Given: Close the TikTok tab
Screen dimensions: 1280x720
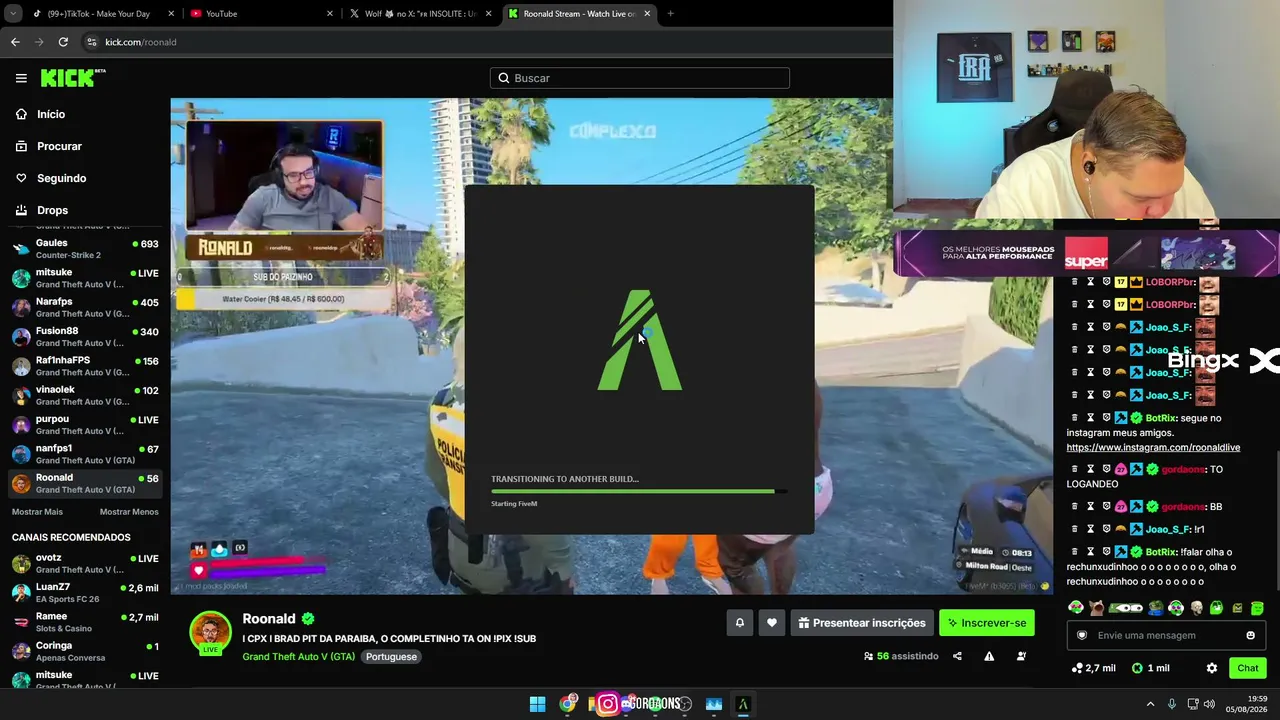Looking at the screenshot, I should 171,14.
